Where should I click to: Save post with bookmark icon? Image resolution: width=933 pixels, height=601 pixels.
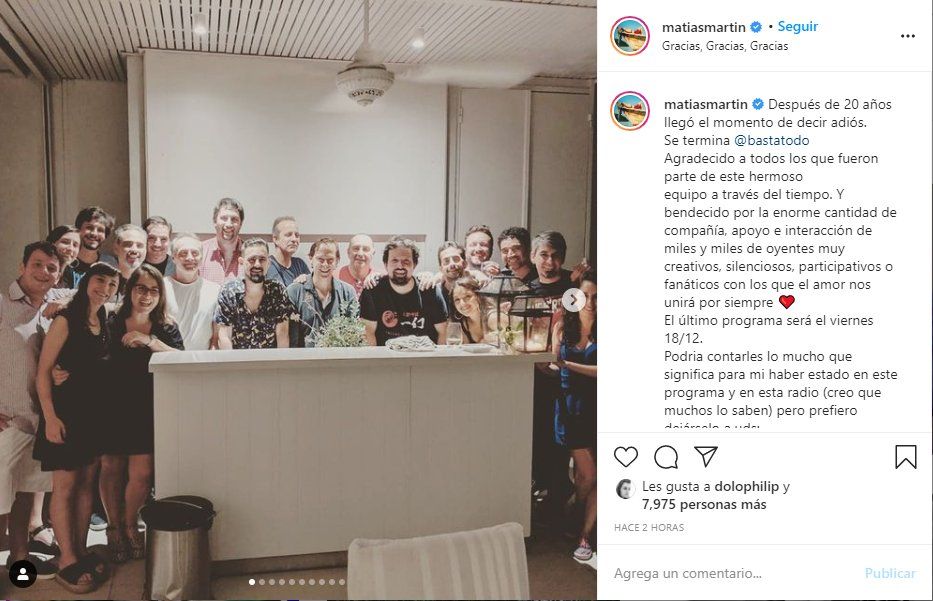906,457
